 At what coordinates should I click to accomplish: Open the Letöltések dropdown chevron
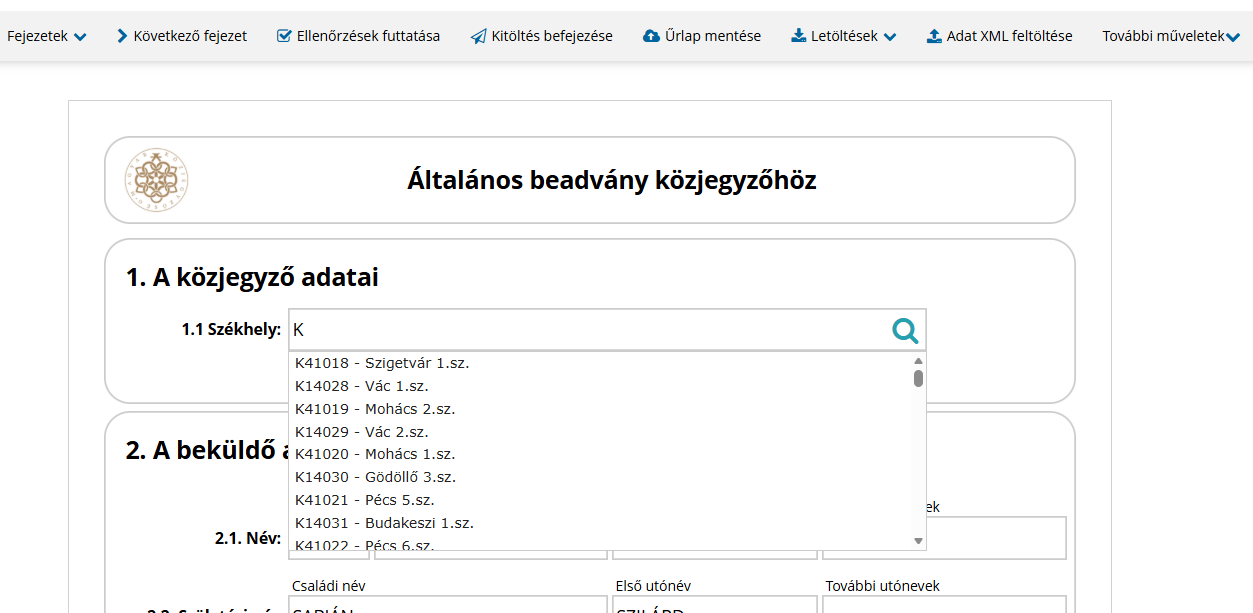click(x=890, y=37)
